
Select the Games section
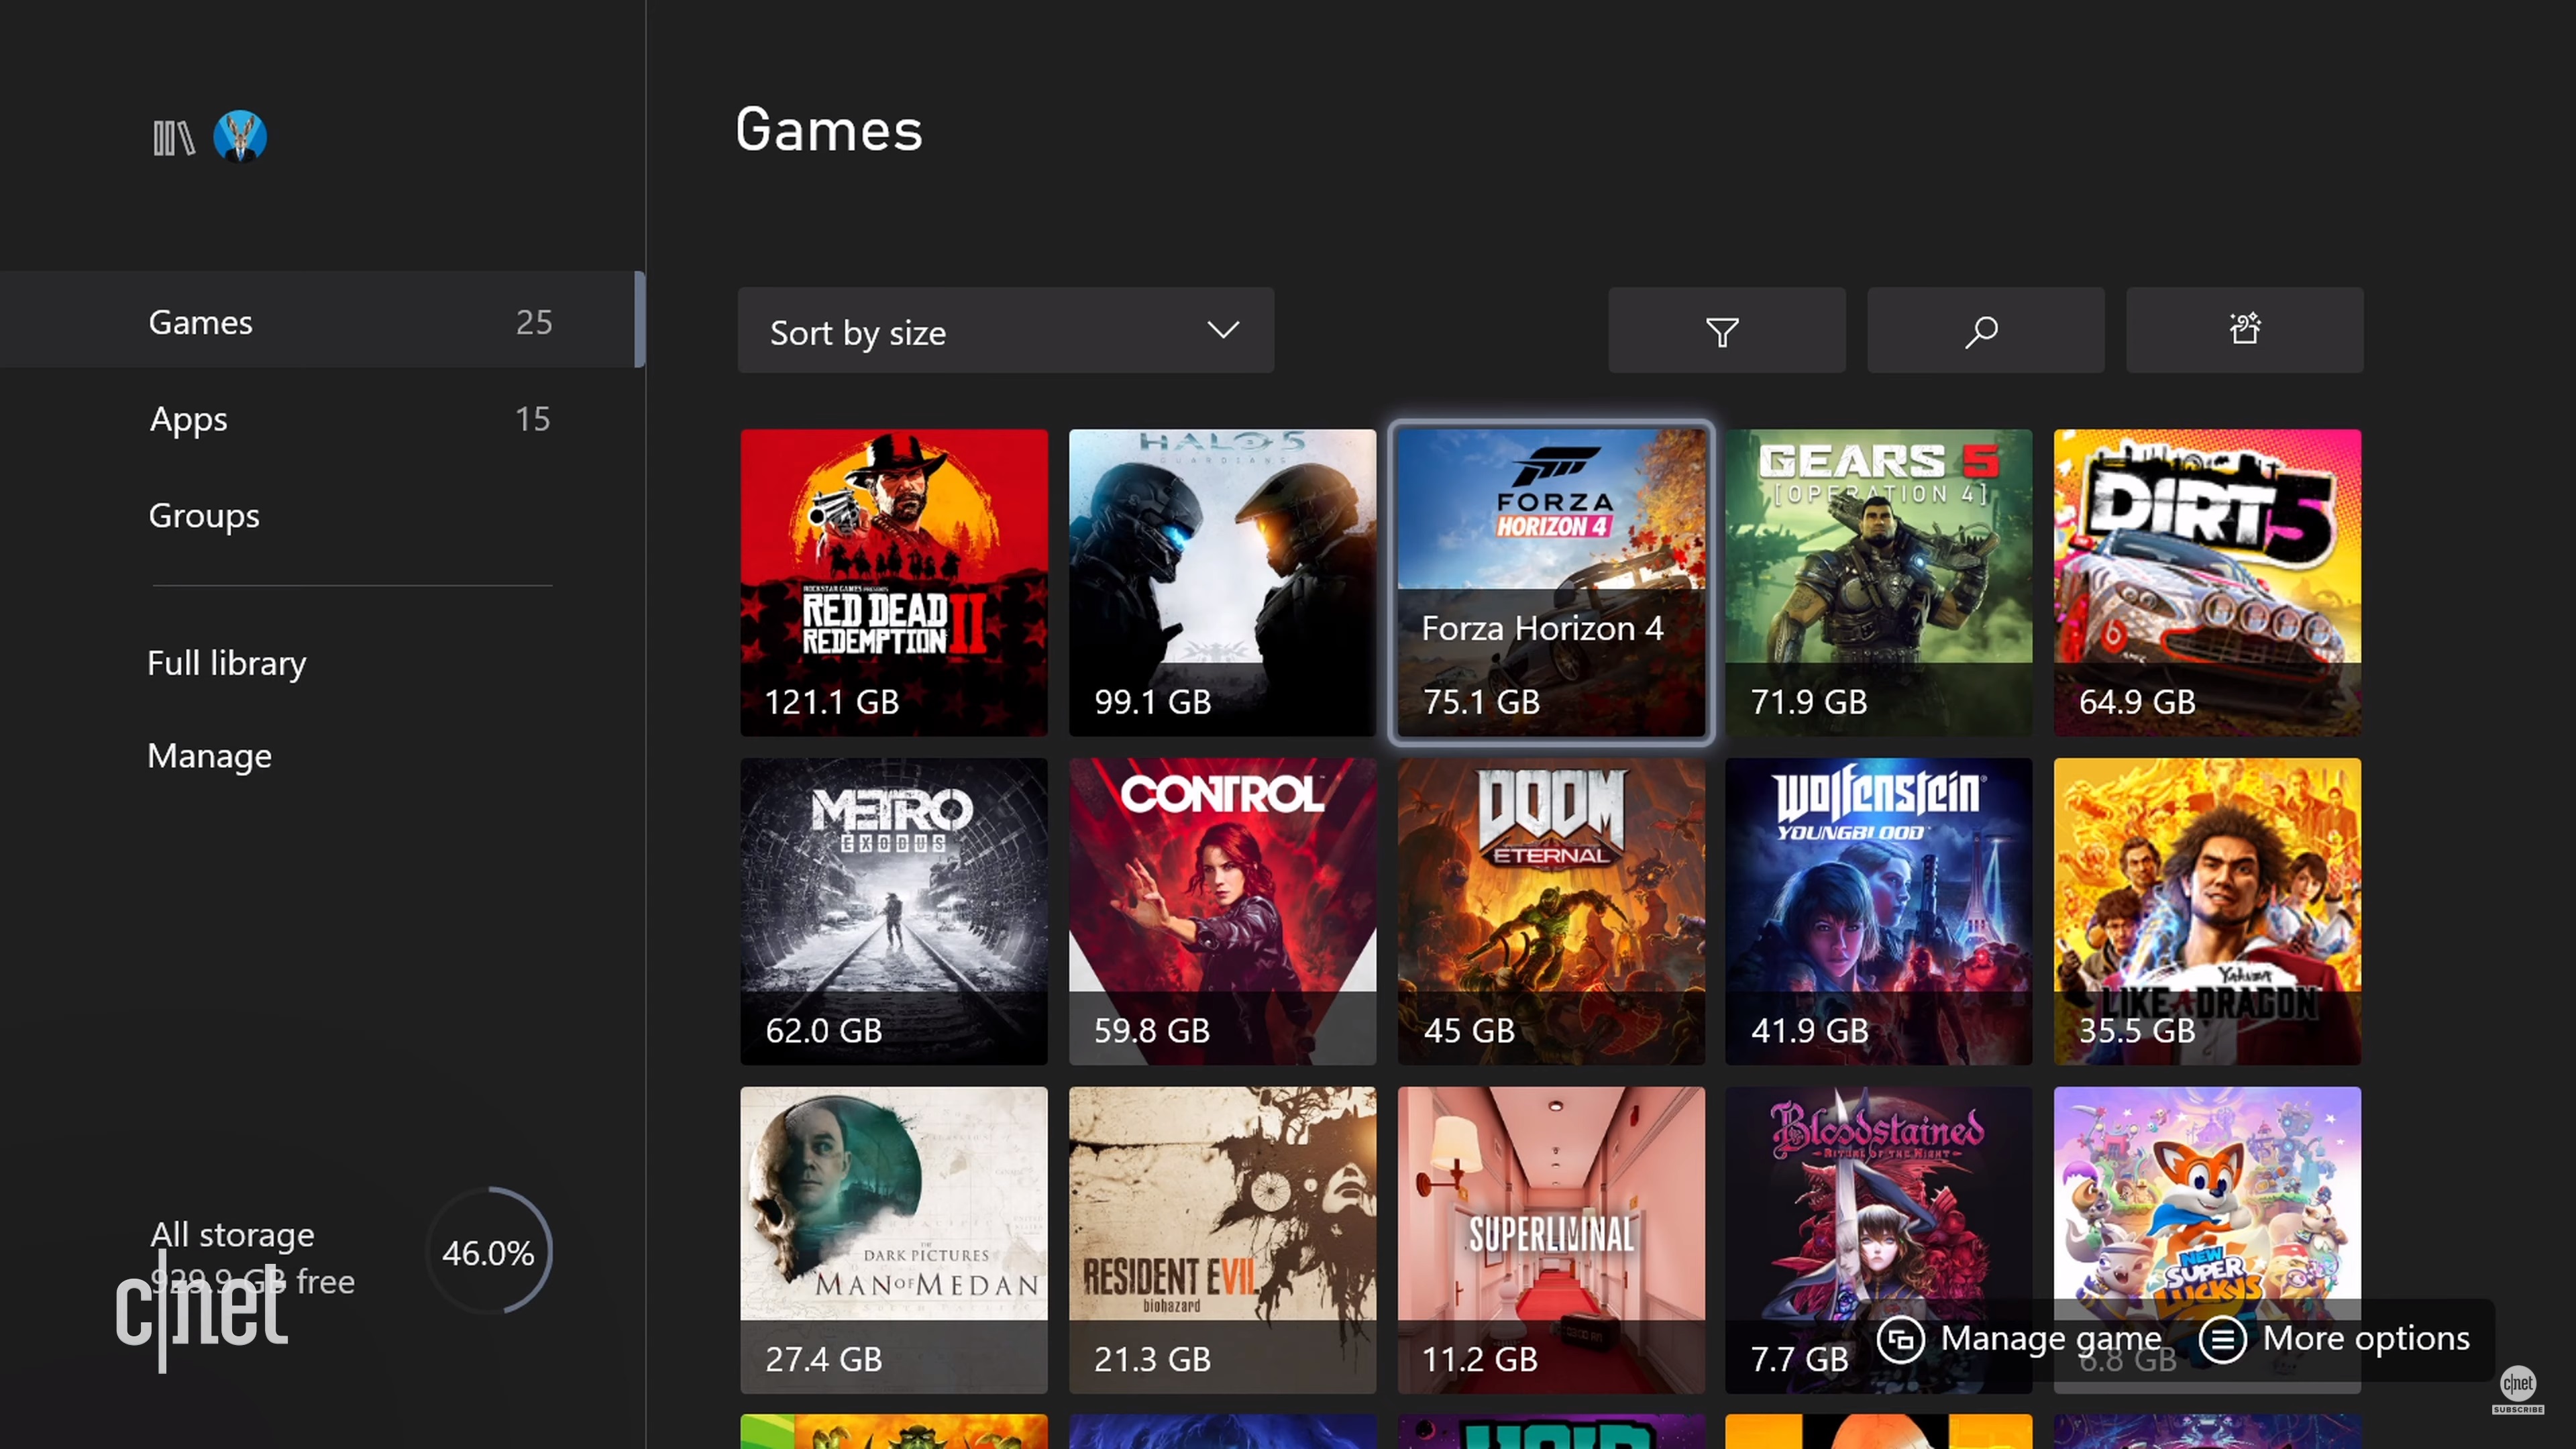[x=322, y=320]
